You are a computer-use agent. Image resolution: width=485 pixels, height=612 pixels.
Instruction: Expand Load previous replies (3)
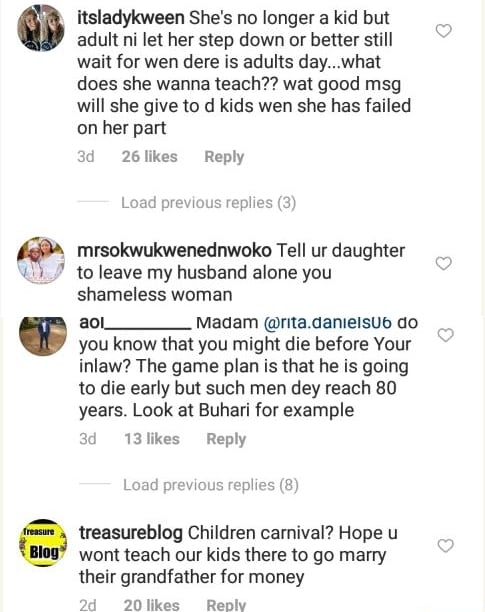click(x=208, y=203)
